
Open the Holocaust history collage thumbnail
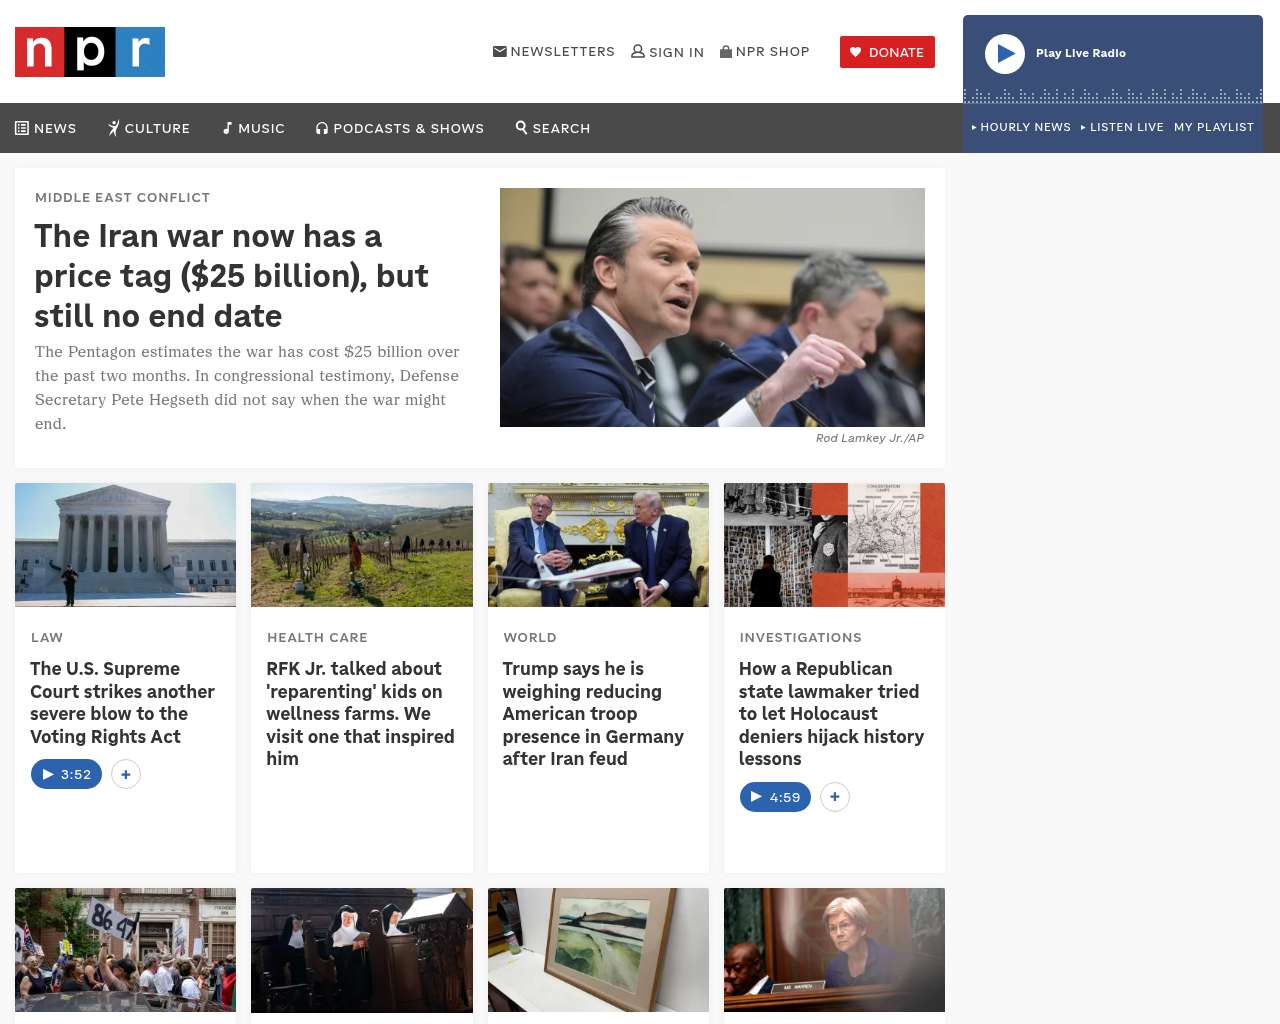pos(834,545)
